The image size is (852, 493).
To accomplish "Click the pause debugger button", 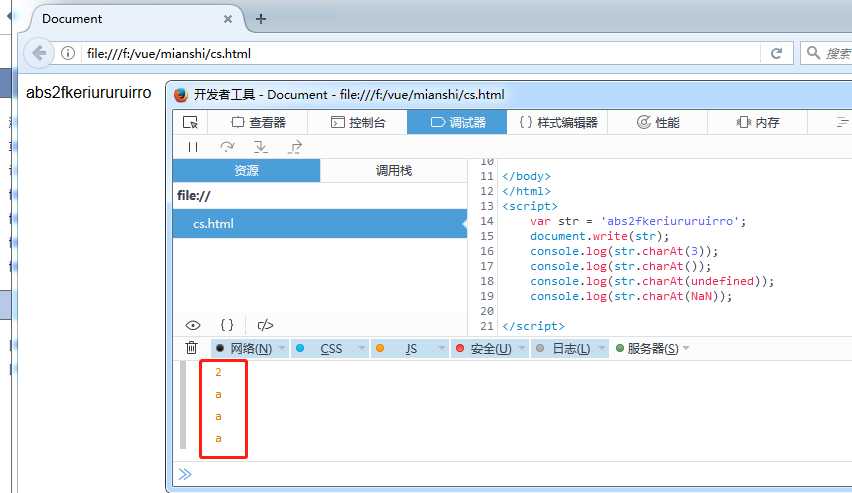I will 192,147.
